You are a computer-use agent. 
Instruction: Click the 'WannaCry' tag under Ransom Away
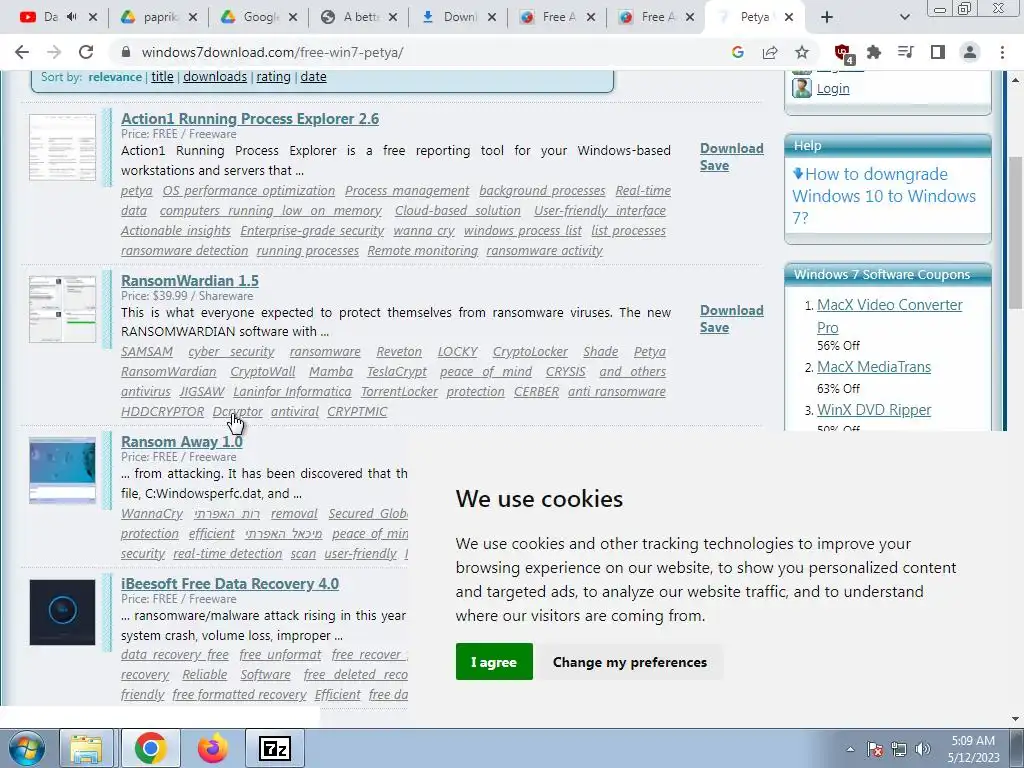coord(152,513)
